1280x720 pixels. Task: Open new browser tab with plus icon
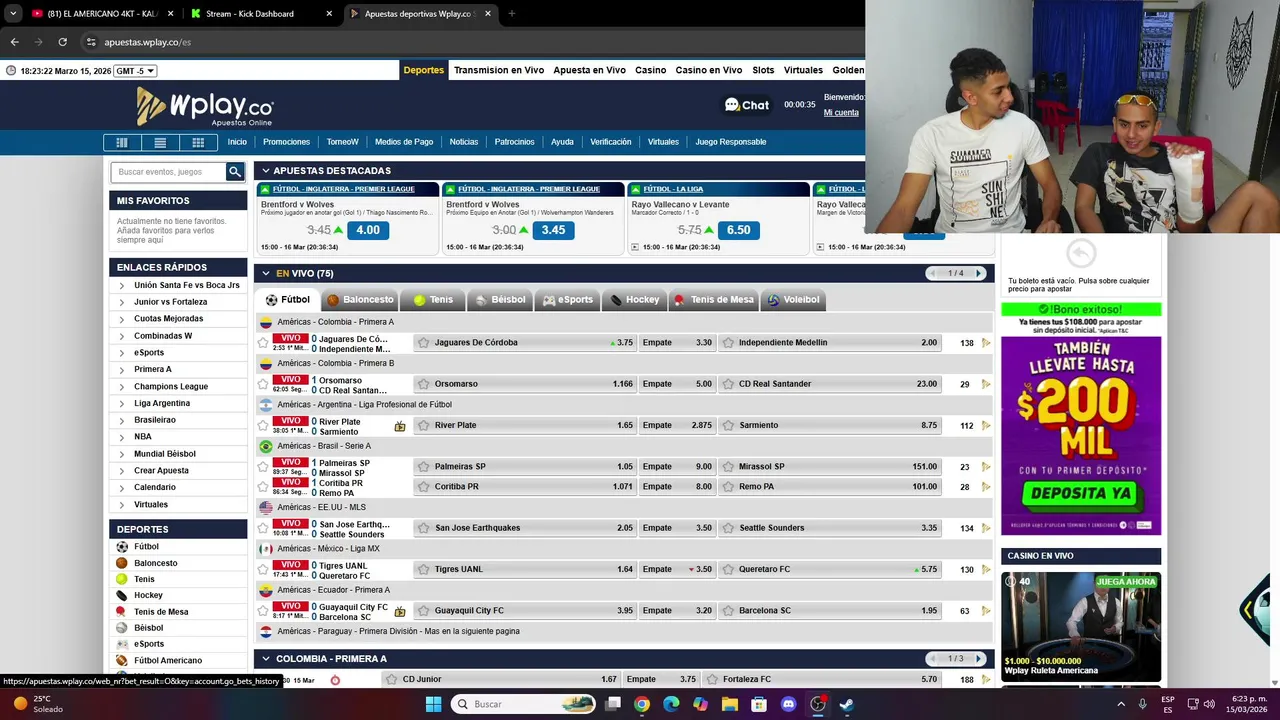511,14
